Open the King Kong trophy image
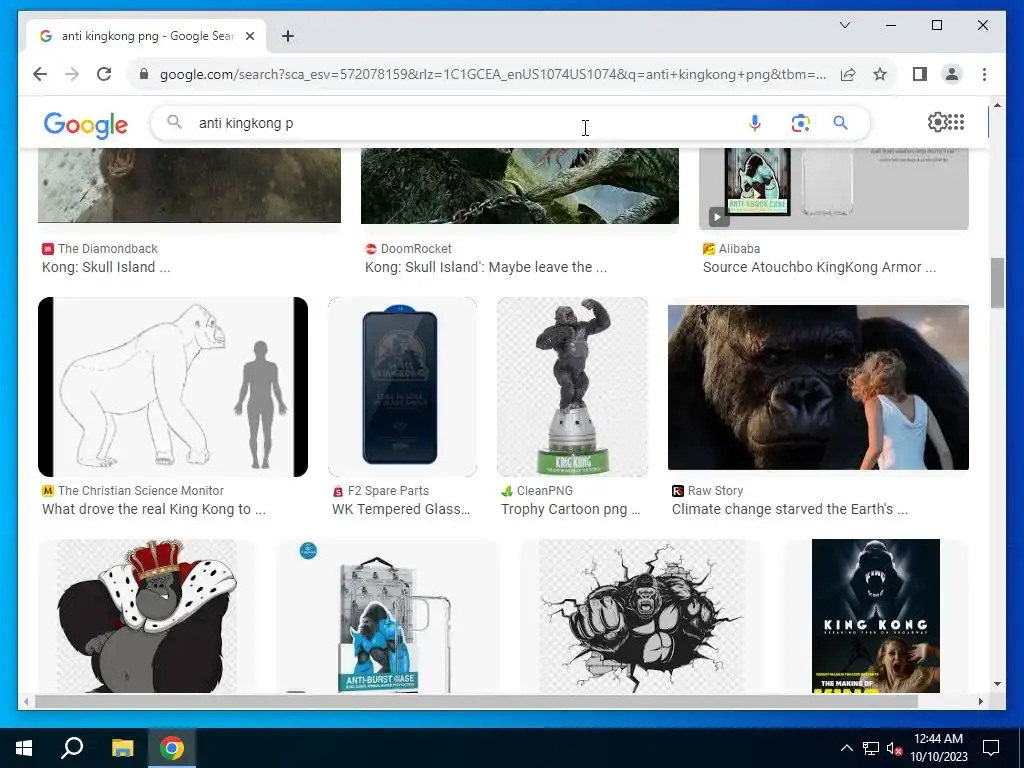Viewport: 1024px width, 768px height. point(572,387)
